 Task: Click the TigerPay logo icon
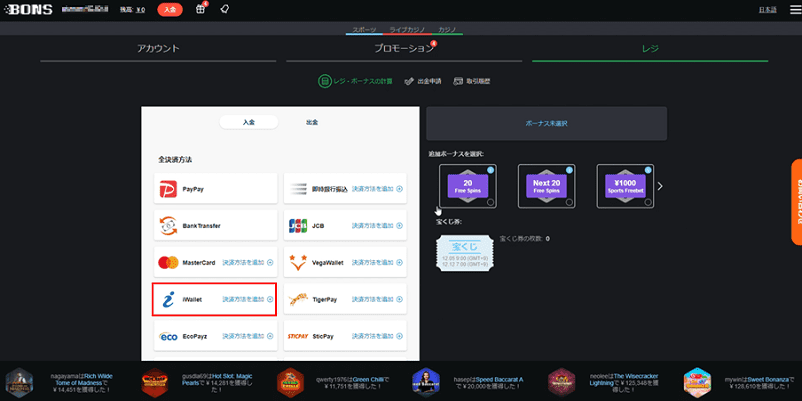coord(298,300)
